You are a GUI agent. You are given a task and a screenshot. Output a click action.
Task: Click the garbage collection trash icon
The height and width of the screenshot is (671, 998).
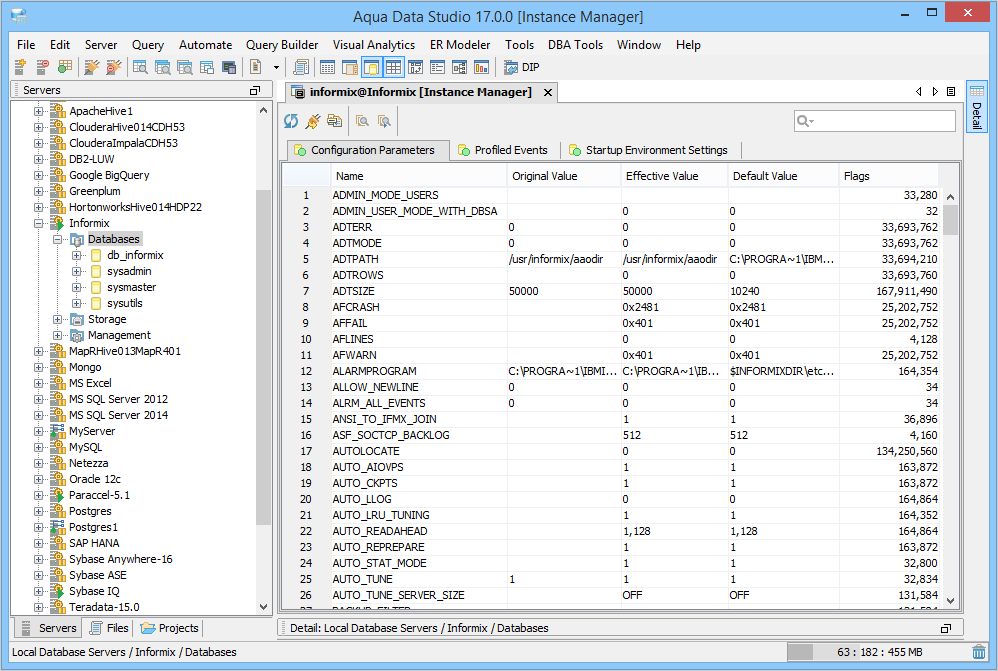(x=978, y=652)
